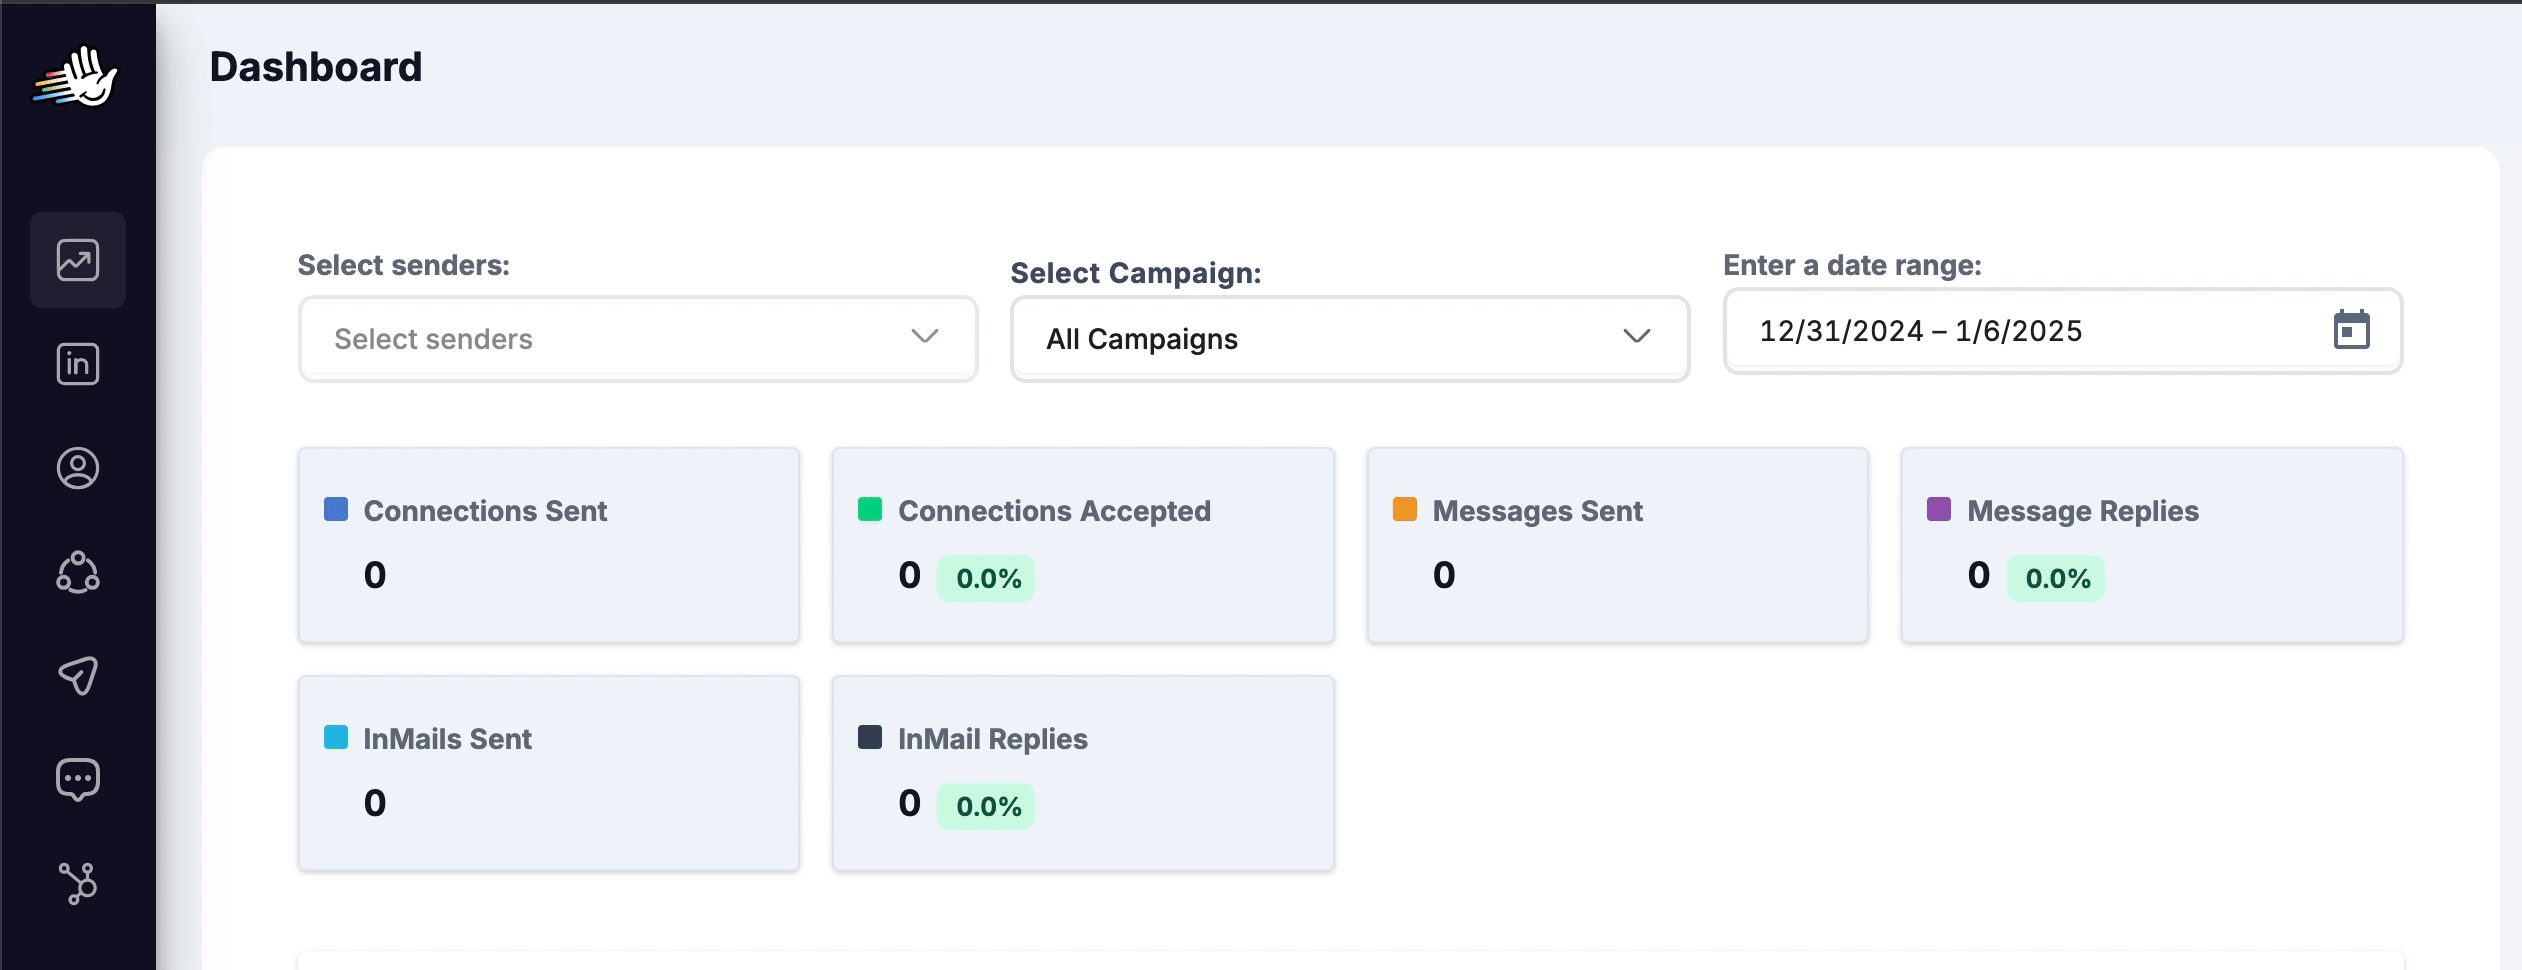Viewport: 2522px width, 970px height.
Task: Select the Messages Sent stat card
Action: coord(1617,545)
